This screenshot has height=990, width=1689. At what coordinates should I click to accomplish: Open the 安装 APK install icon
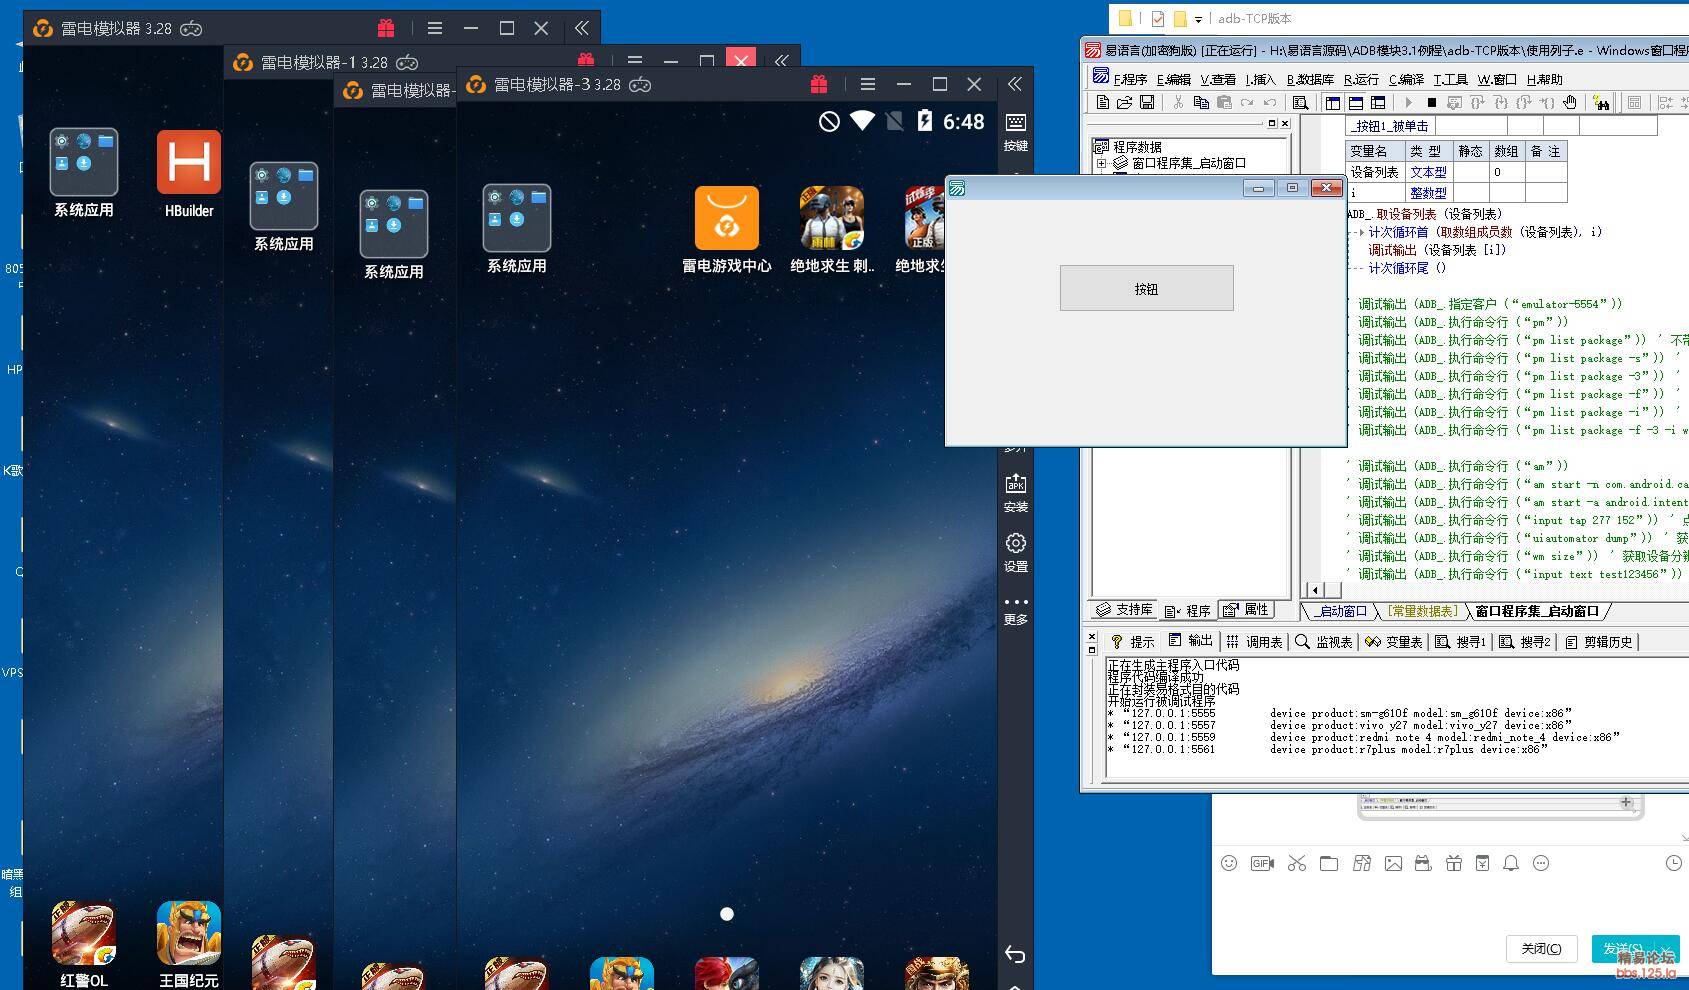(x=1015, y=492)
